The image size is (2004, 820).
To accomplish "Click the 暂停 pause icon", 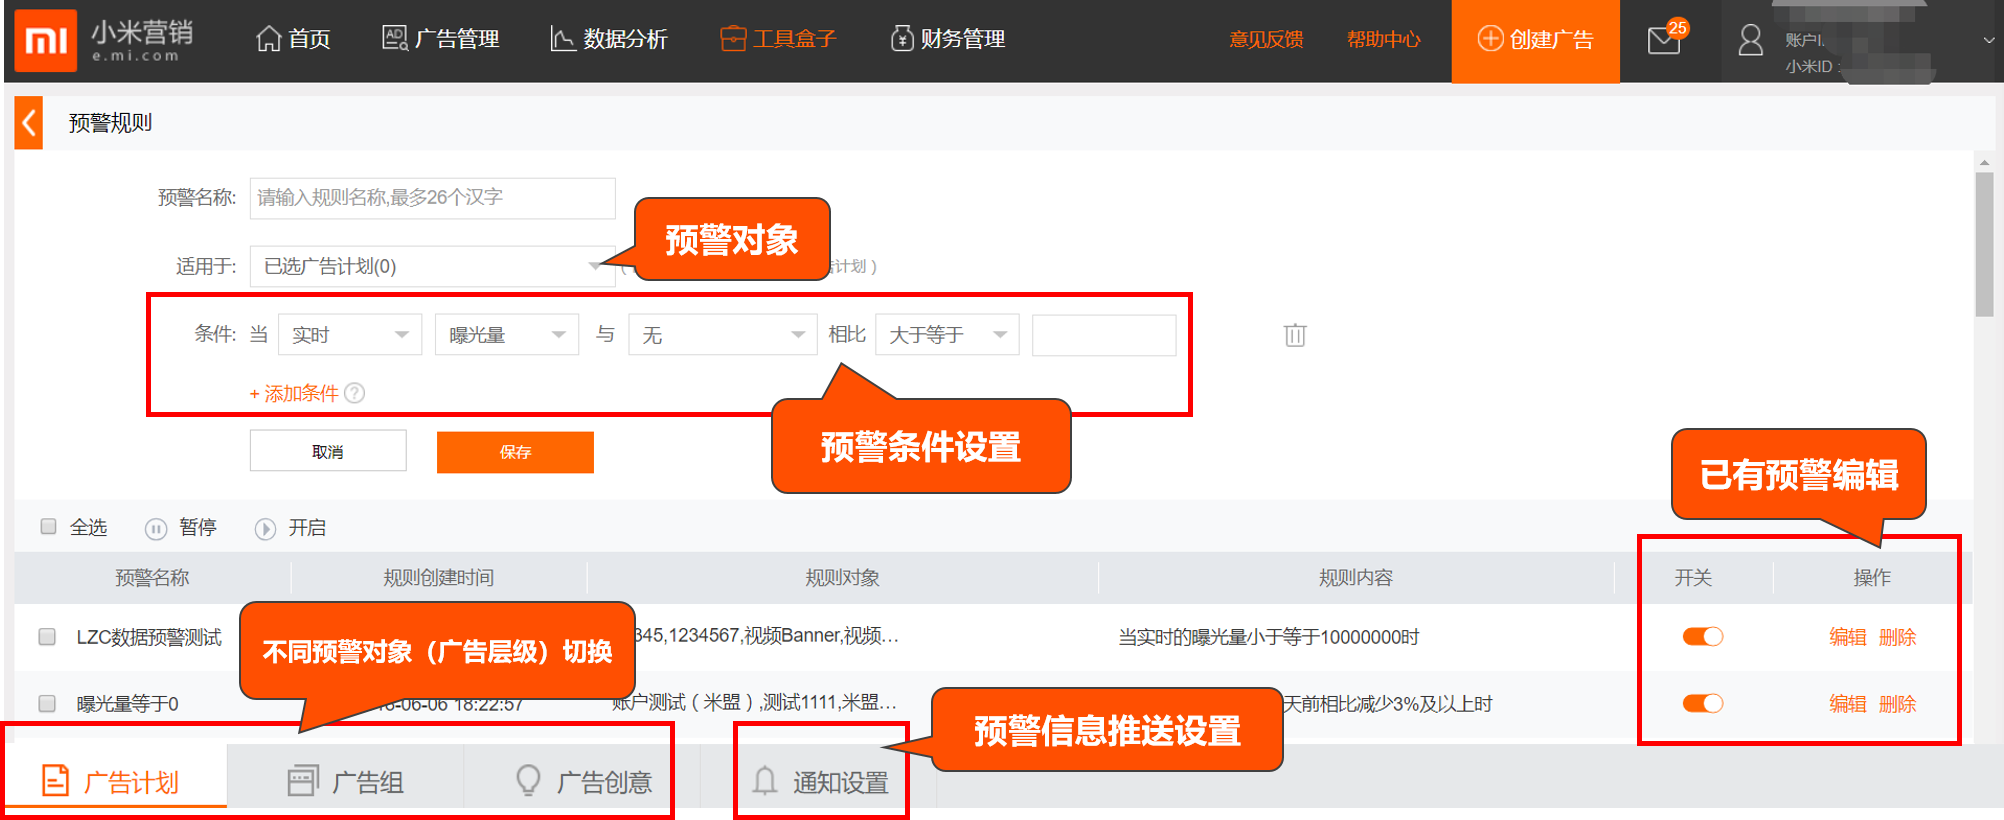I will [x=156, y=529].
